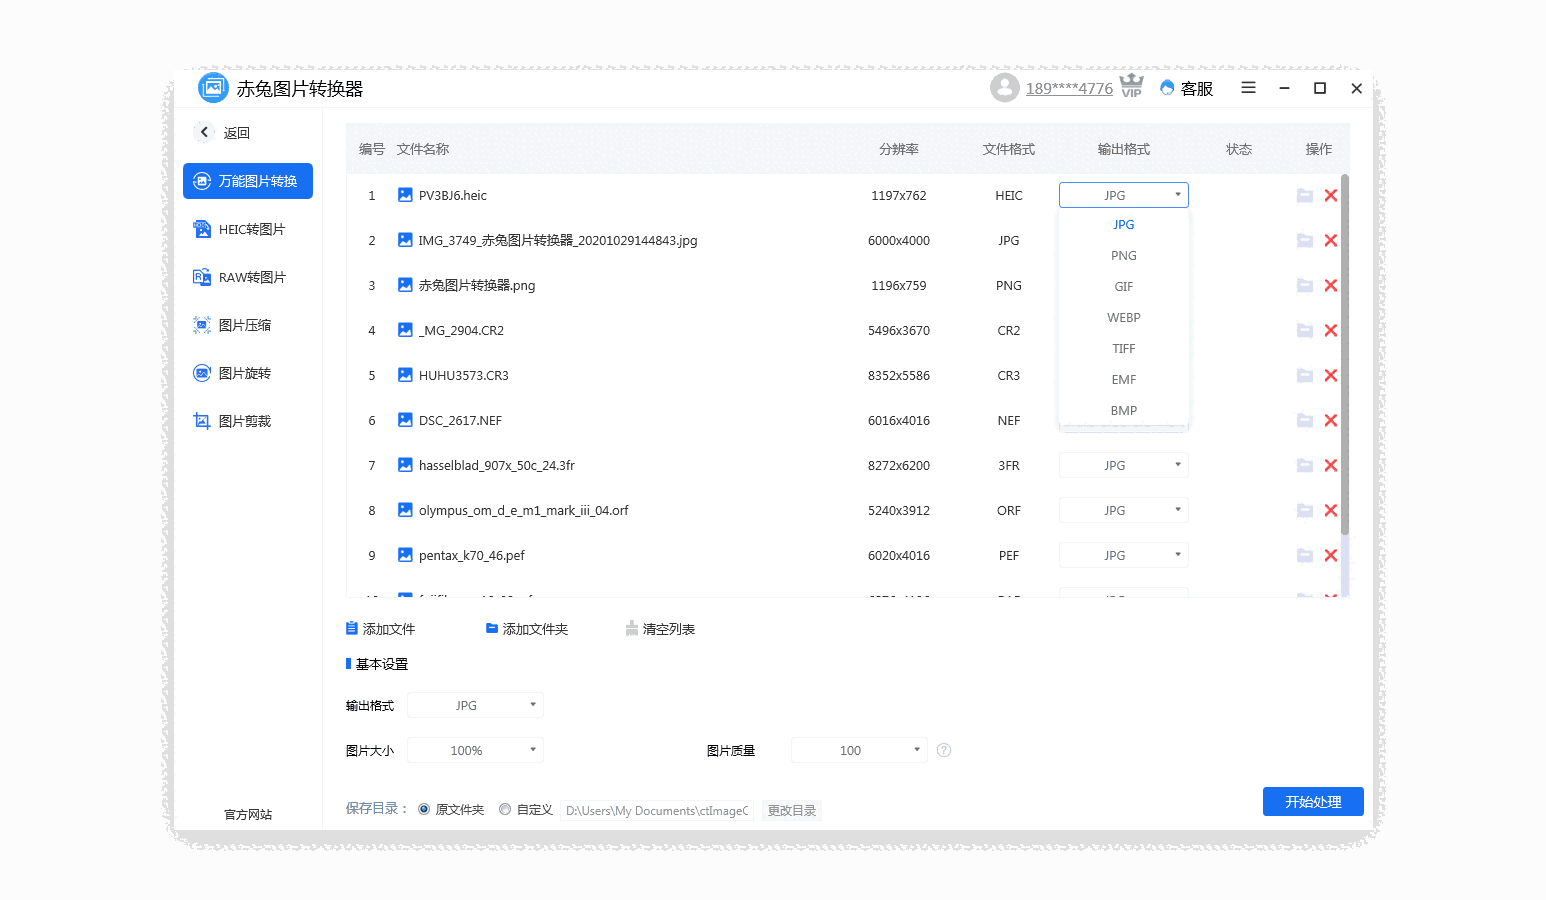The width and height of the screenshot is (1546, 900).
Task: Open output folder for PV3BJ6.heic
Action: (1304, 195)
